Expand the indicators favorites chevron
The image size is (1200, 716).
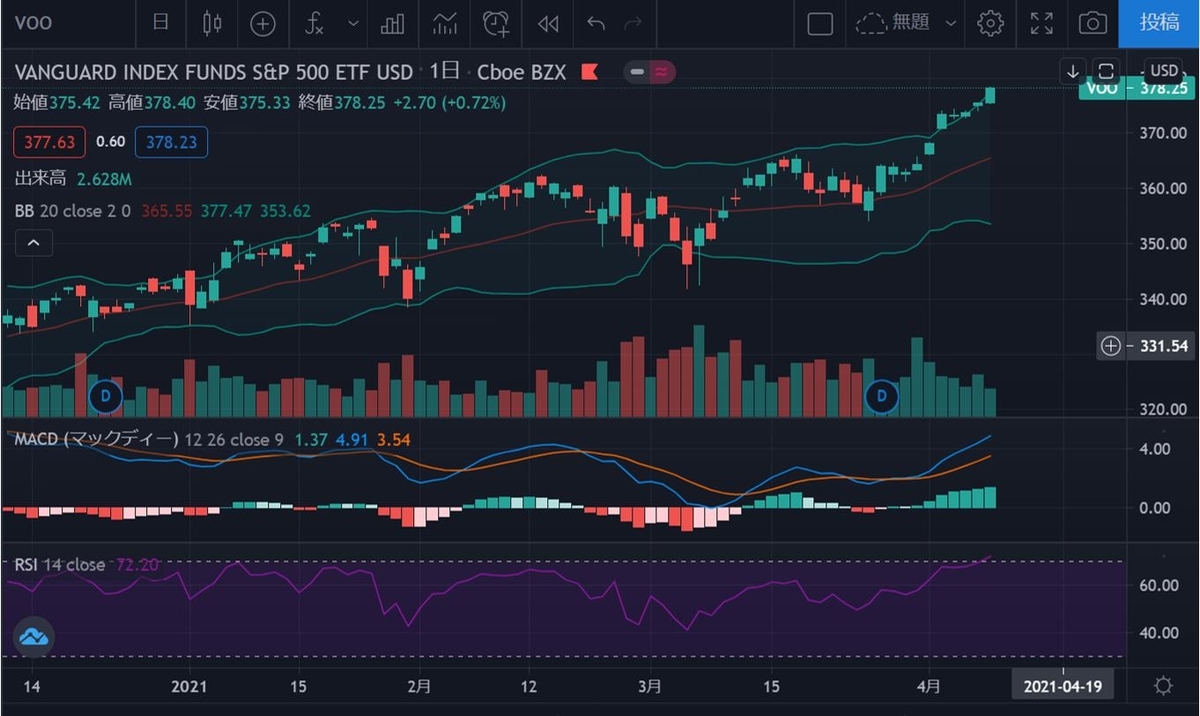point(352,23)
